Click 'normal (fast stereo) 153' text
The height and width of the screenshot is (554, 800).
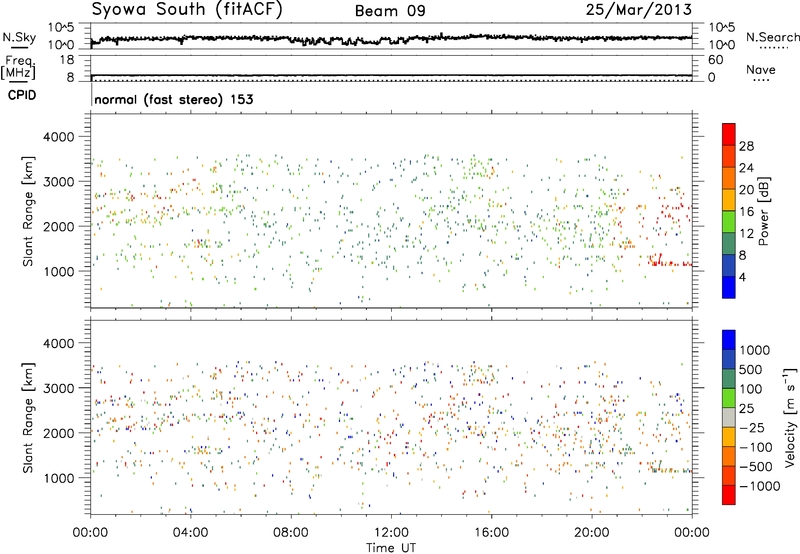[x=174, y=99]
